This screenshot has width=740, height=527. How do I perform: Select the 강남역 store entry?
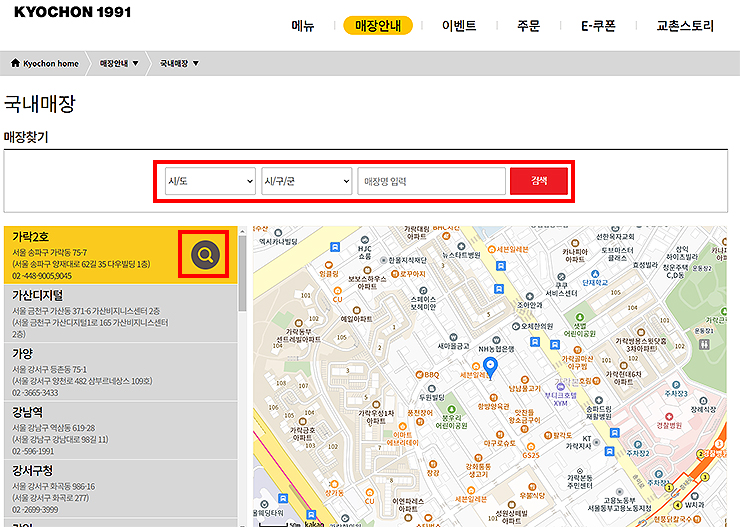pos(121,431)
